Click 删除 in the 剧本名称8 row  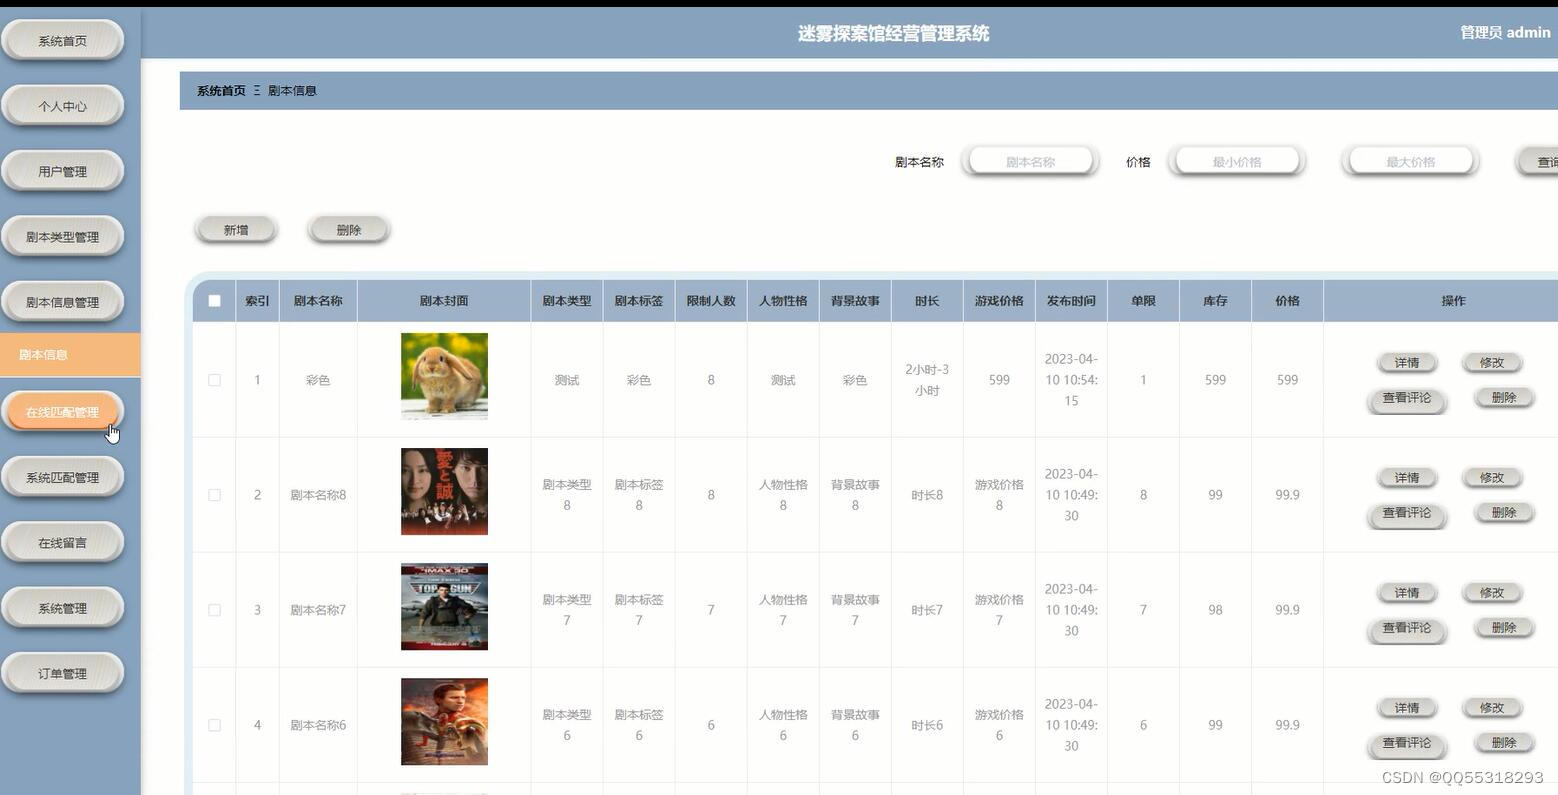click(x=1504, y=513)
